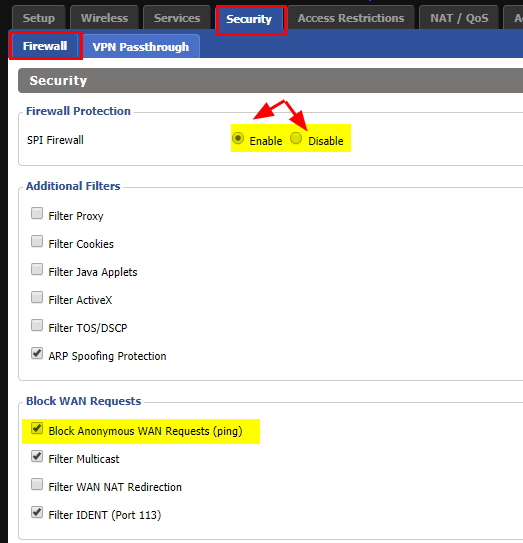Viewport: 523px width, 543px height.
Task: Click the gray Security section header
Action: click(270, 80)
